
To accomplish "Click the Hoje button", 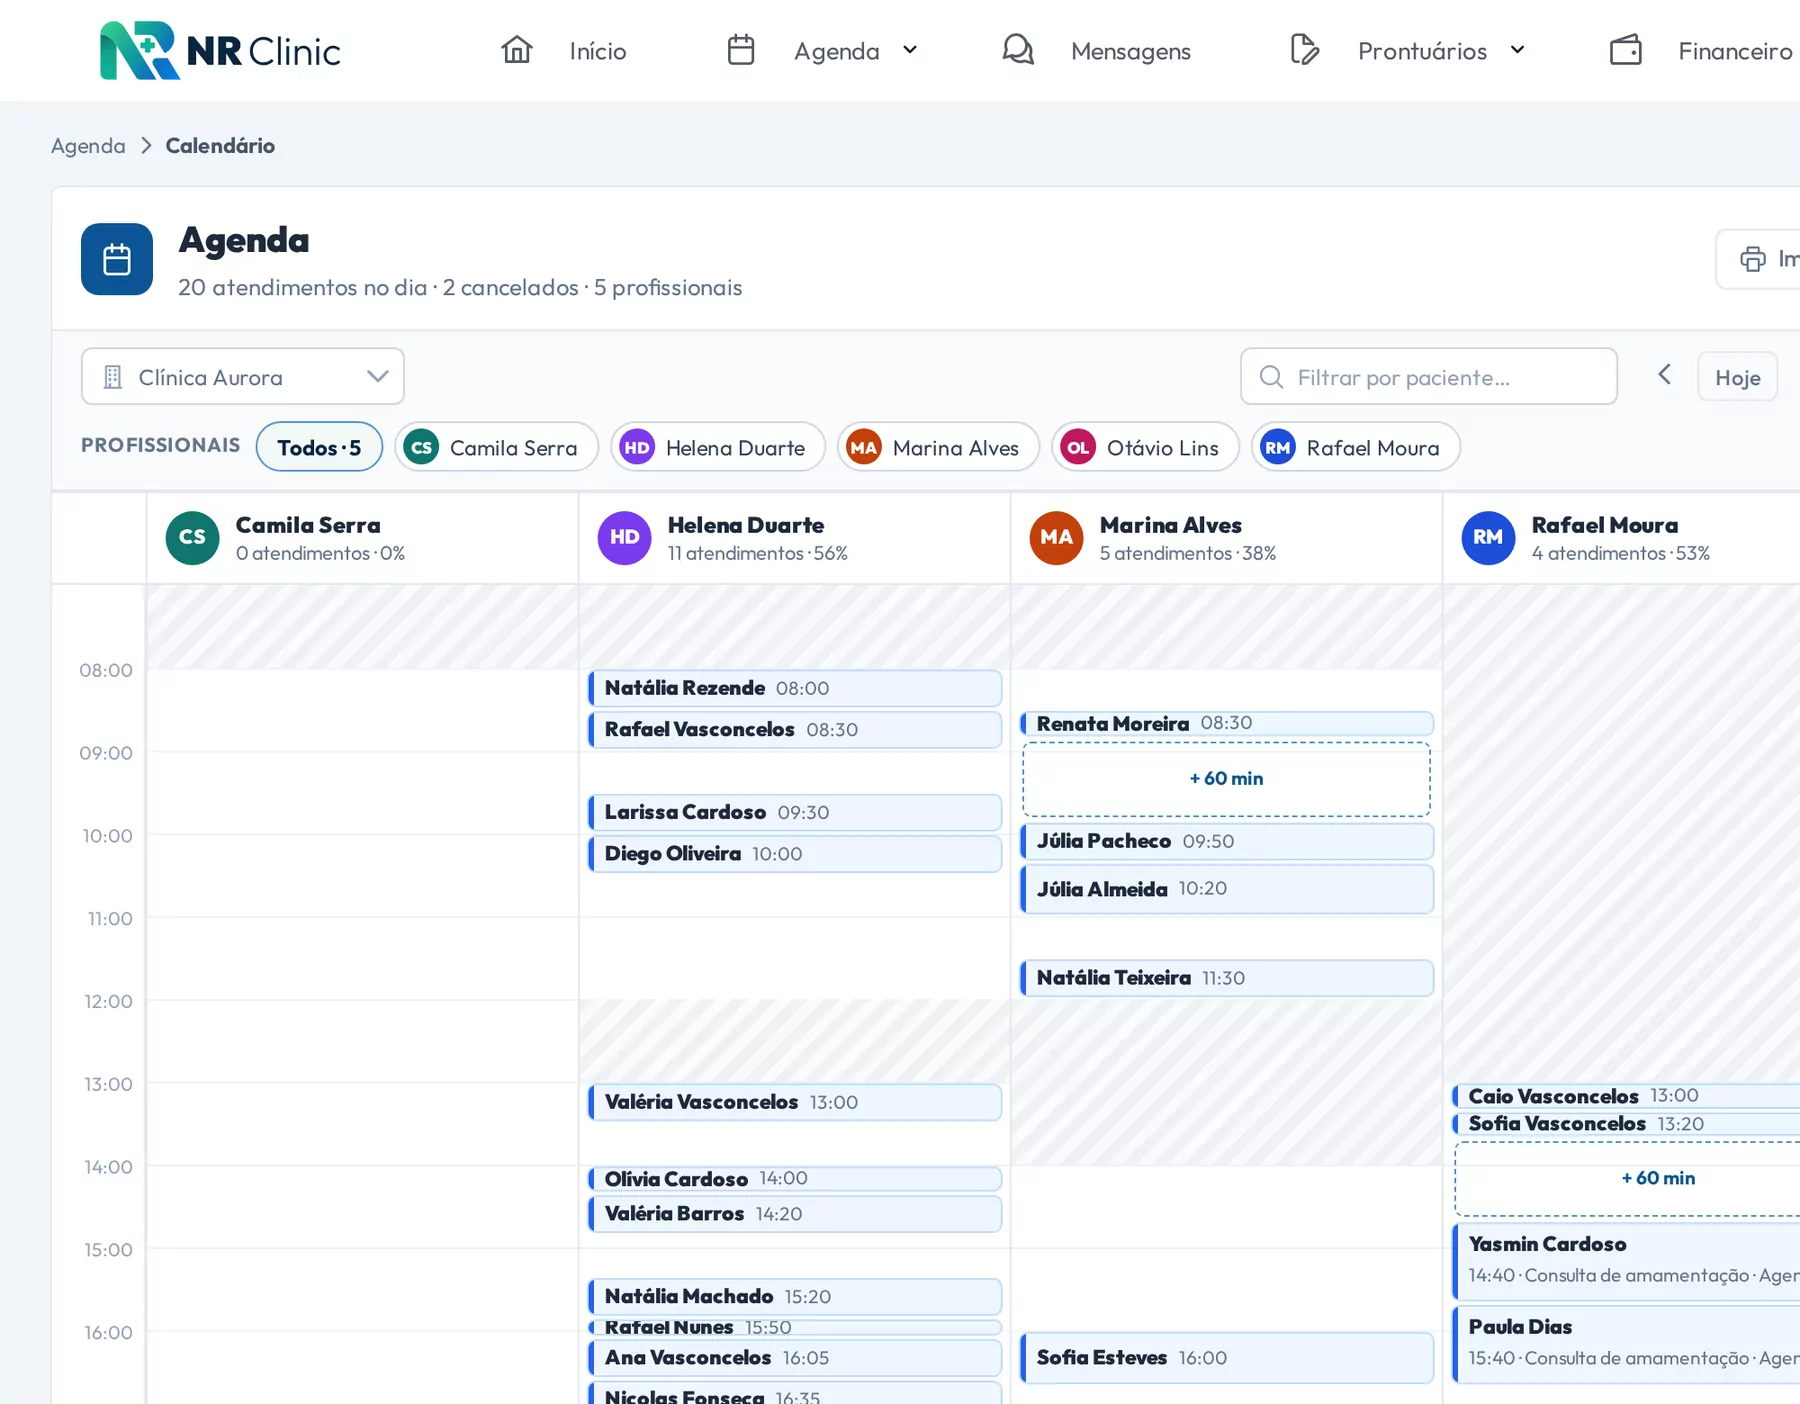I will tap(1737, 377).
